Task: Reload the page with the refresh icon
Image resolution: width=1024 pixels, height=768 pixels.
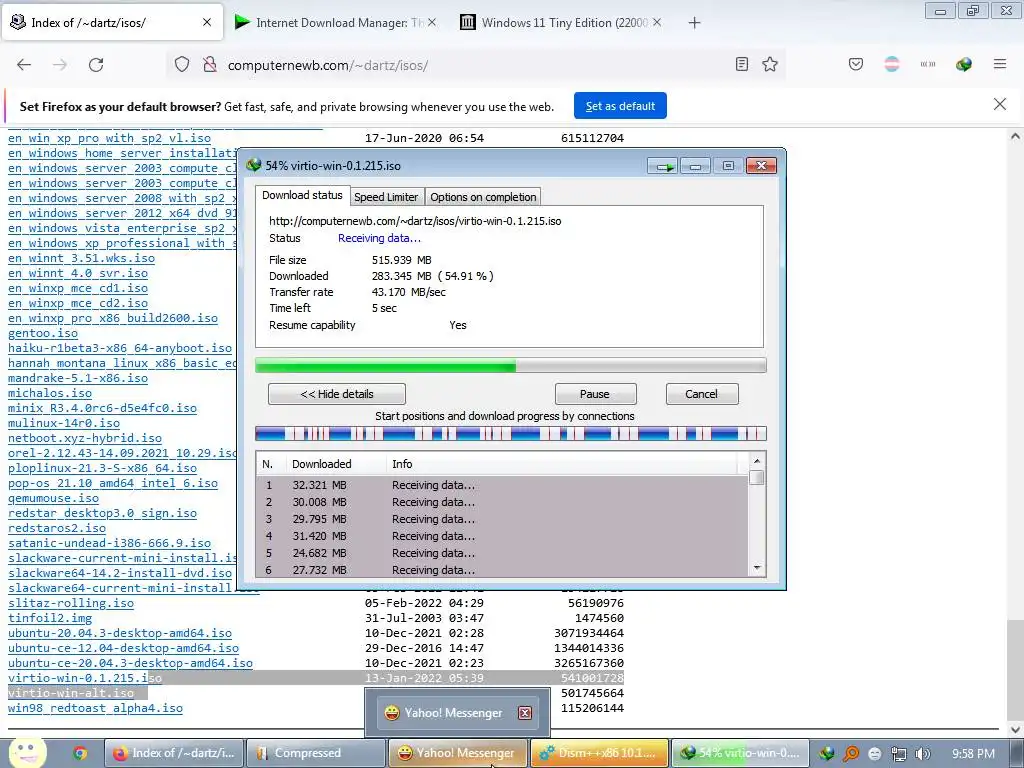Action: (96, 65)
